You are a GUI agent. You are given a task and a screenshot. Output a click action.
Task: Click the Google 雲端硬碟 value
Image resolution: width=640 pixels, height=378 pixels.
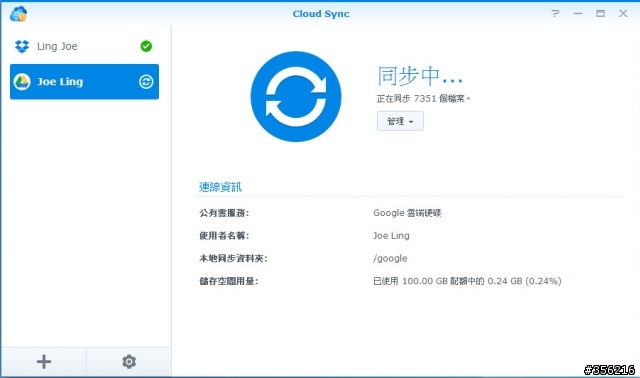pos(407,213)
